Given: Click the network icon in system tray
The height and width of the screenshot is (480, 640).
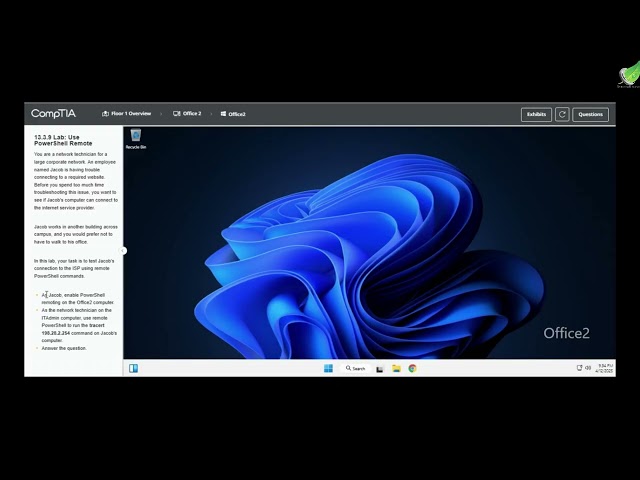Looking at the screenshot, I should click(579, 368).
